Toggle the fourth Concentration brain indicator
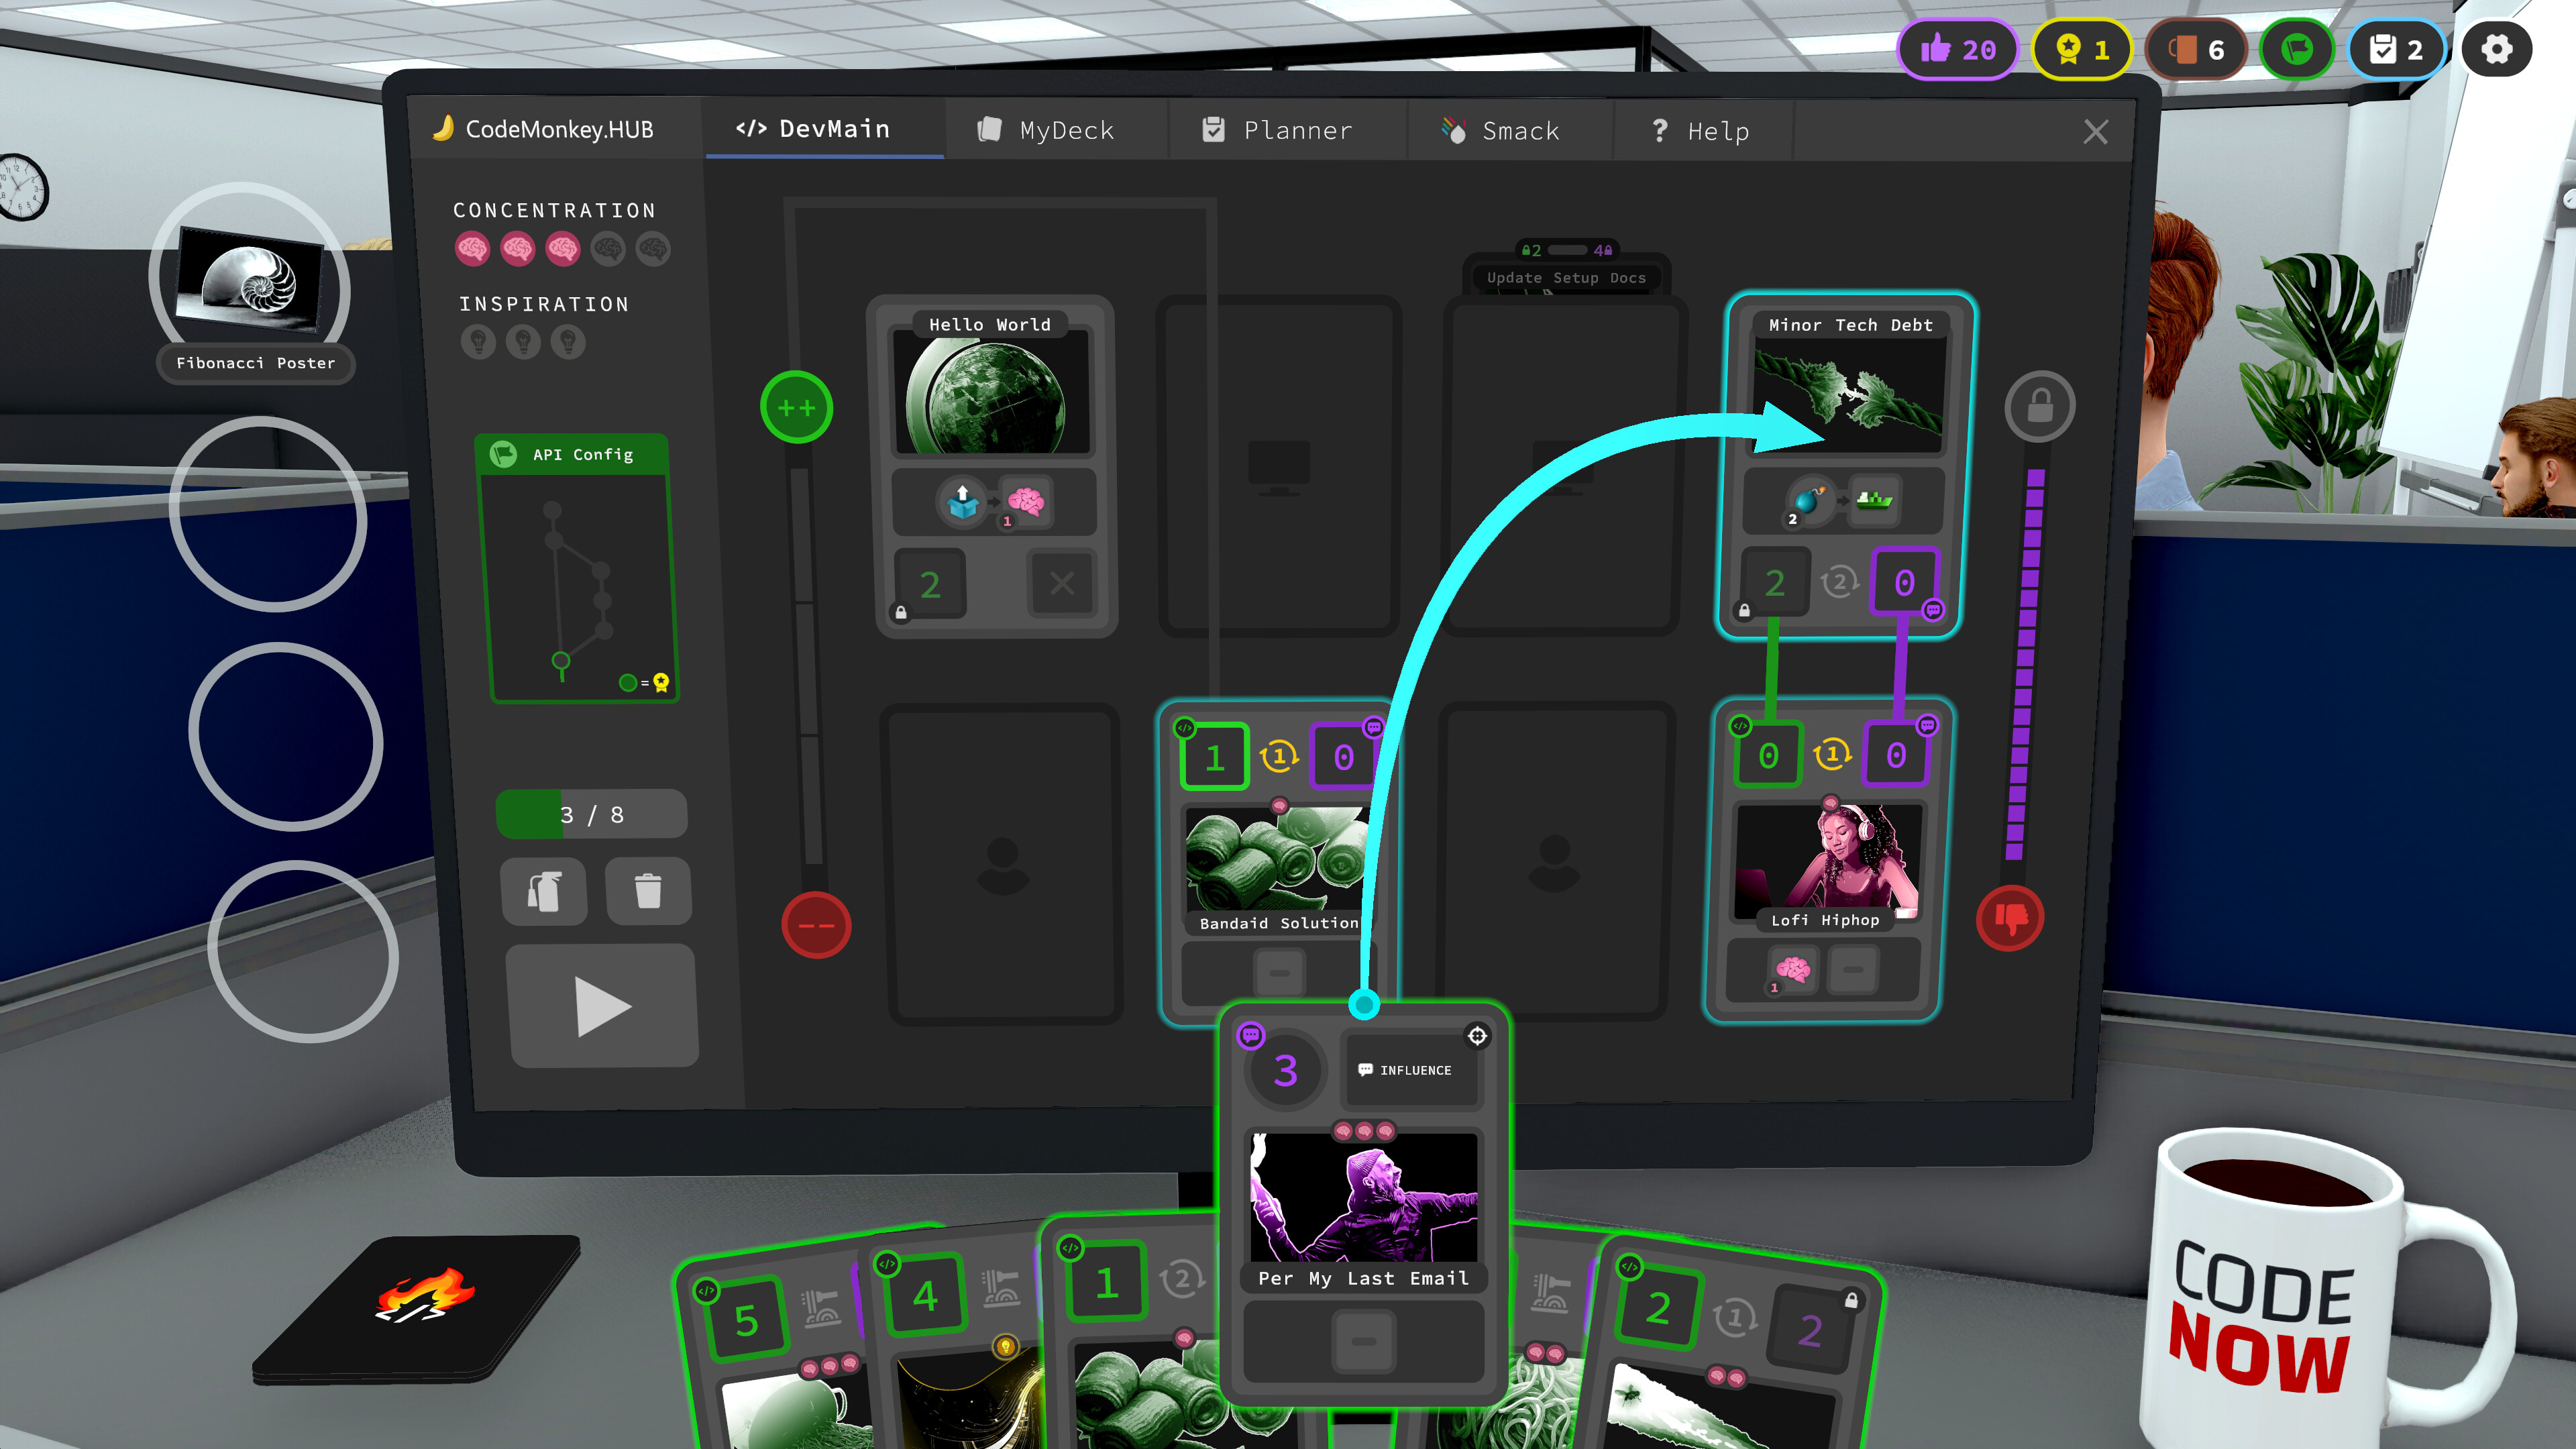Image resolution: width=2576 pixels, height=1449 pixels. tap(608, 249)
